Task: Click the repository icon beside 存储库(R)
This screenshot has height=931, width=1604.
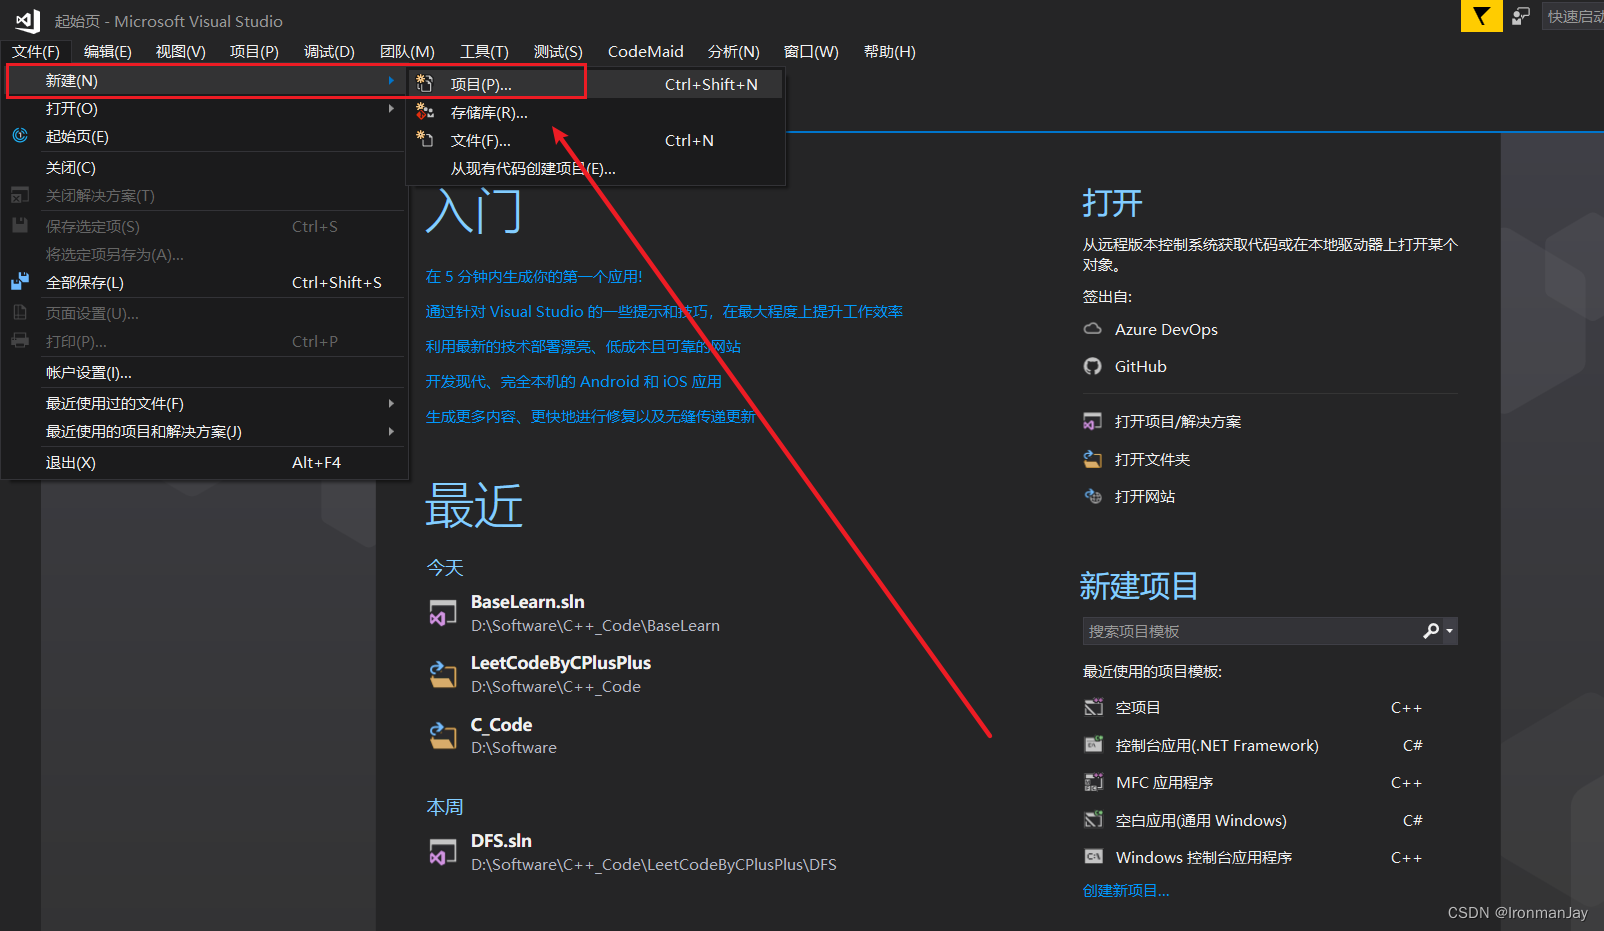Action: click(425, 112)
